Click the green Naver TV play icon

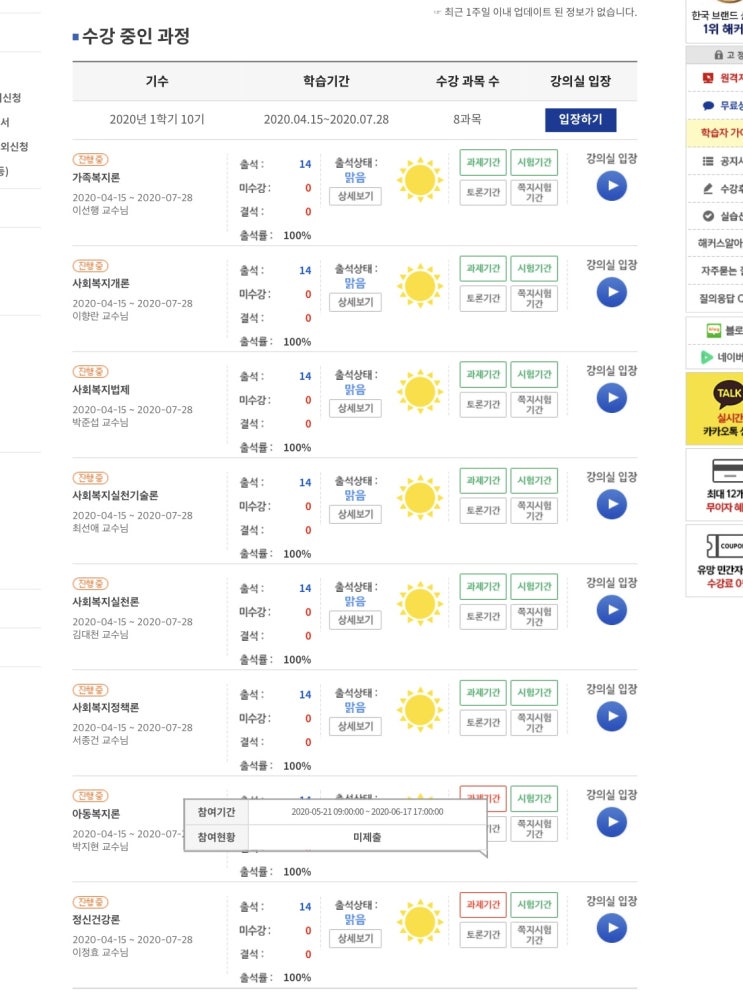pos(706,357)
